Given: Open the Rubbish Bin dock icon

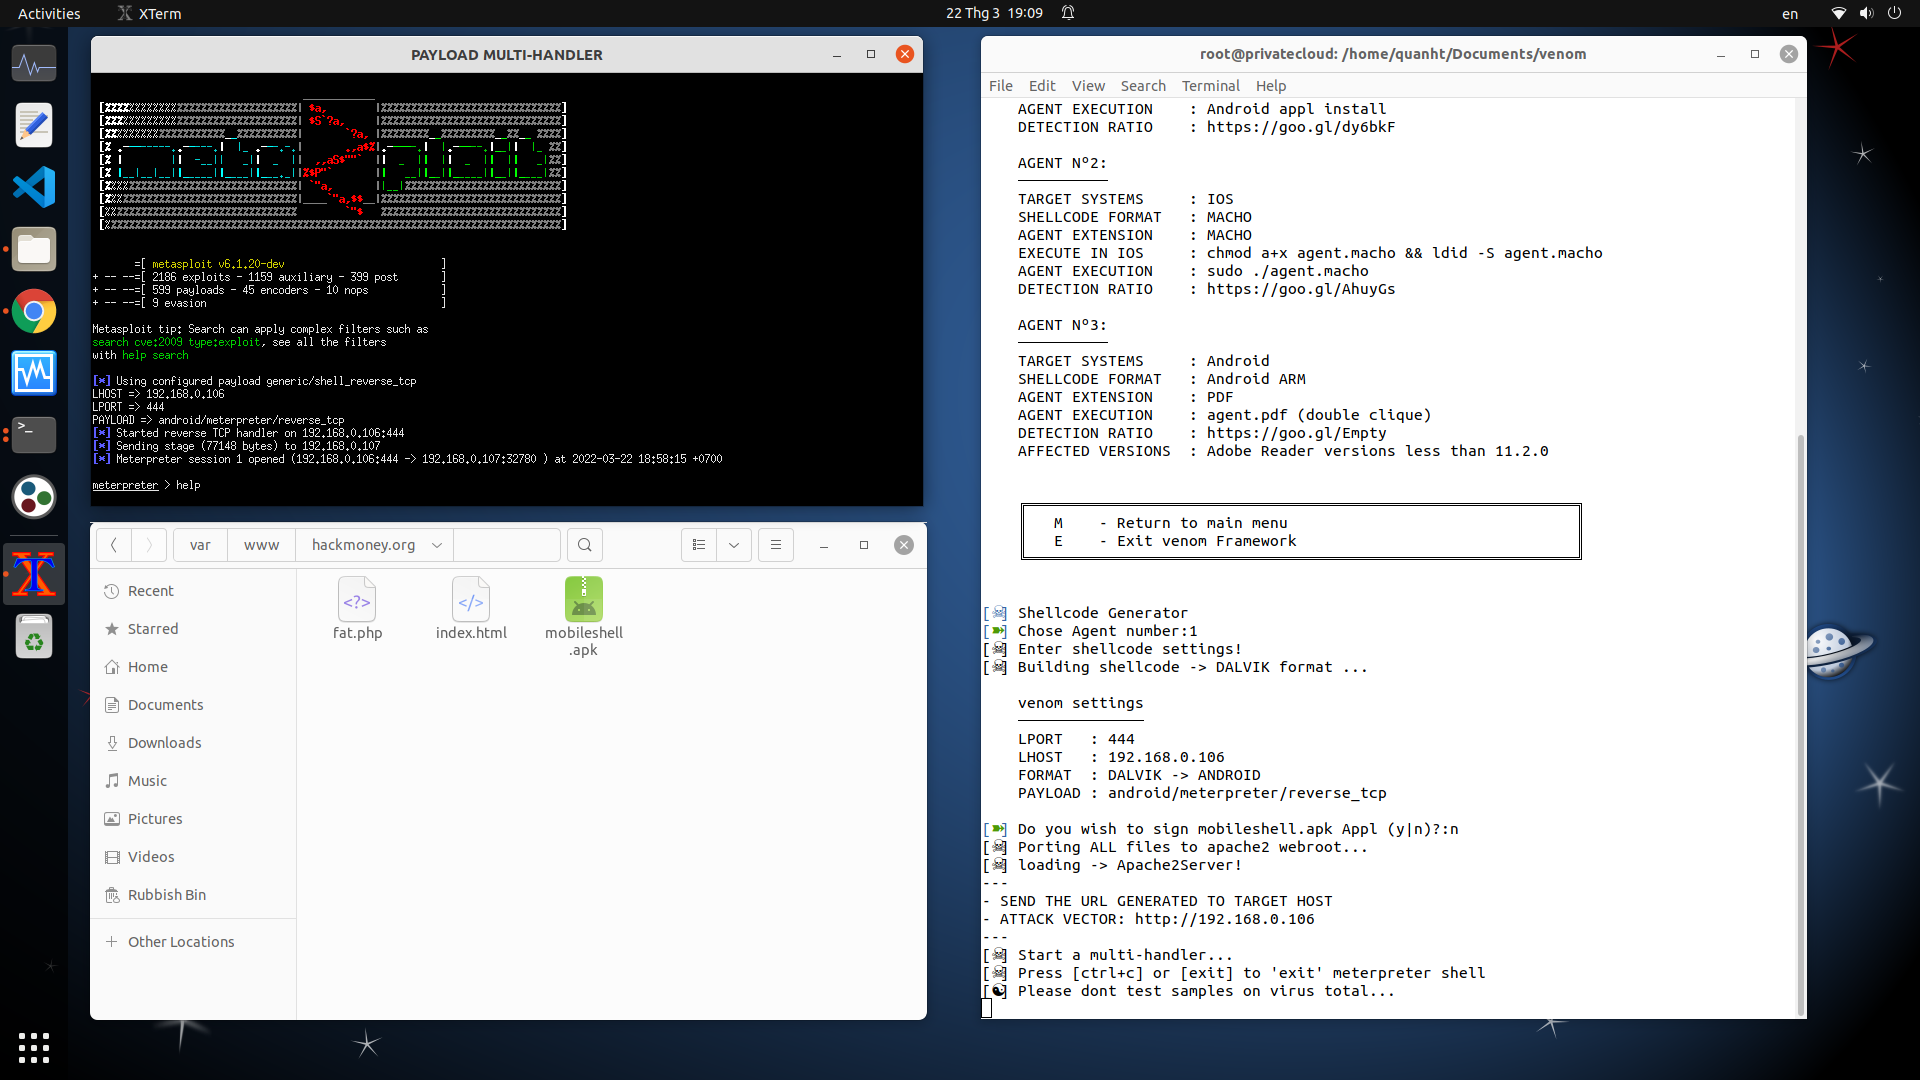Looking at the screenshot, I should pyautogui.click(x=34, y=637).
